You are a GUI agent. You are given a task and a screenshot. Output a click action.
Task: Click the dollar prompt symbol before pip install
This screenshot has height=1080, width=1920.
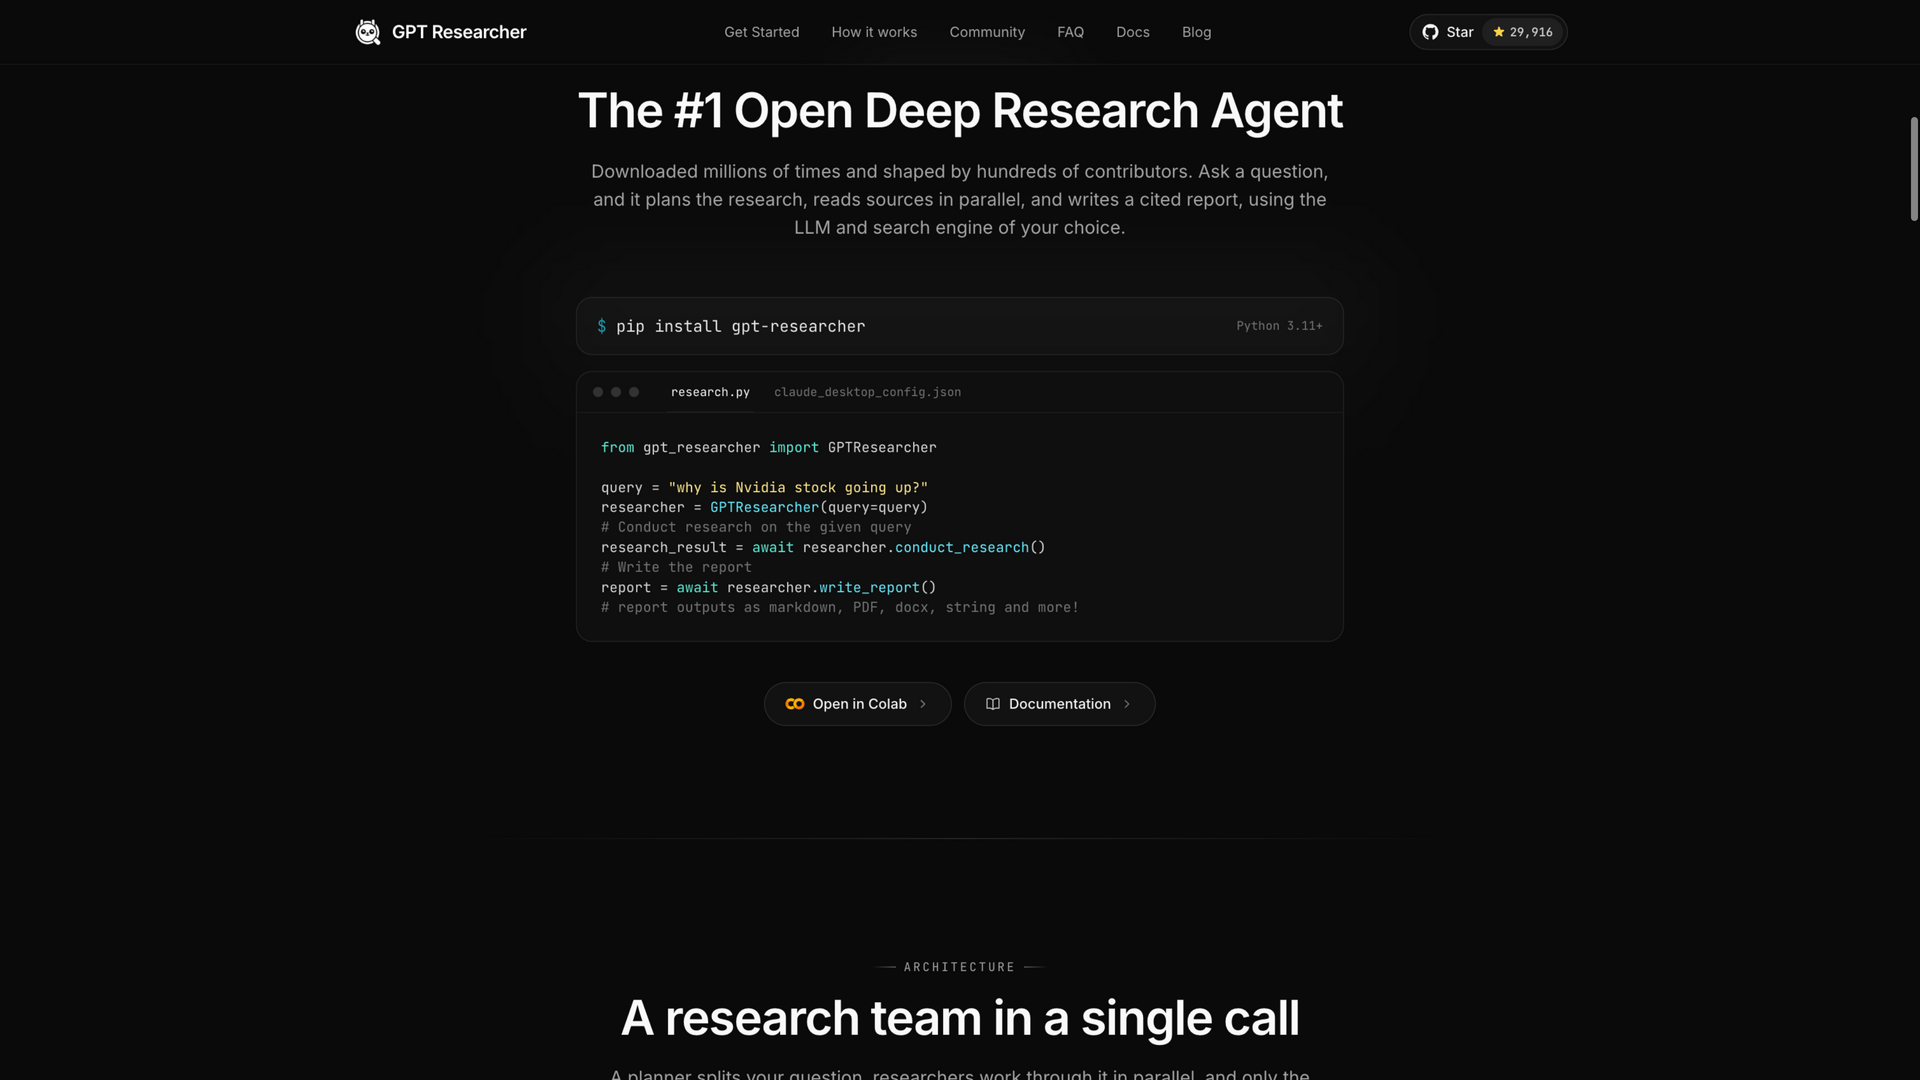[x=601, y=326]
